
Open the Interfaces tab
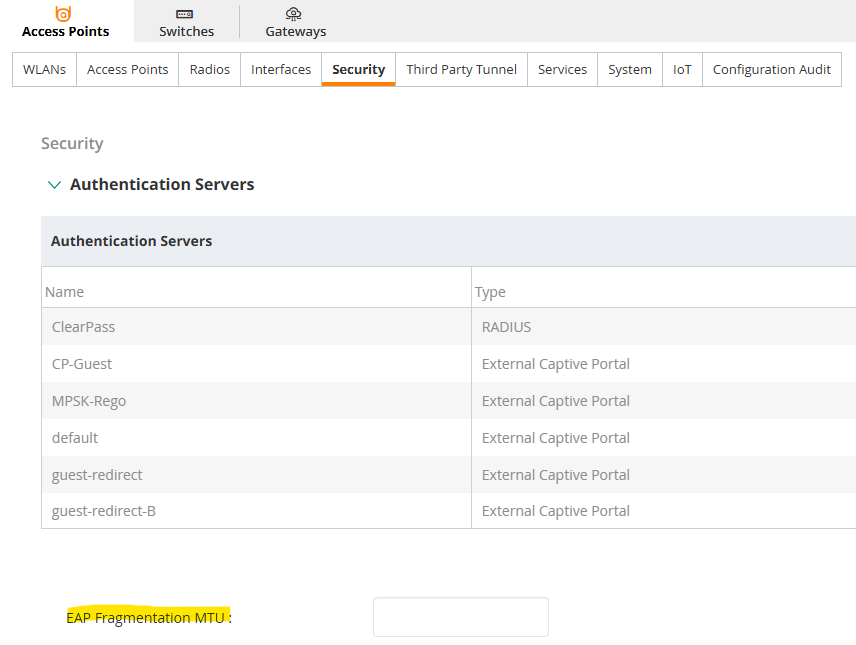[x=281, y=70]
